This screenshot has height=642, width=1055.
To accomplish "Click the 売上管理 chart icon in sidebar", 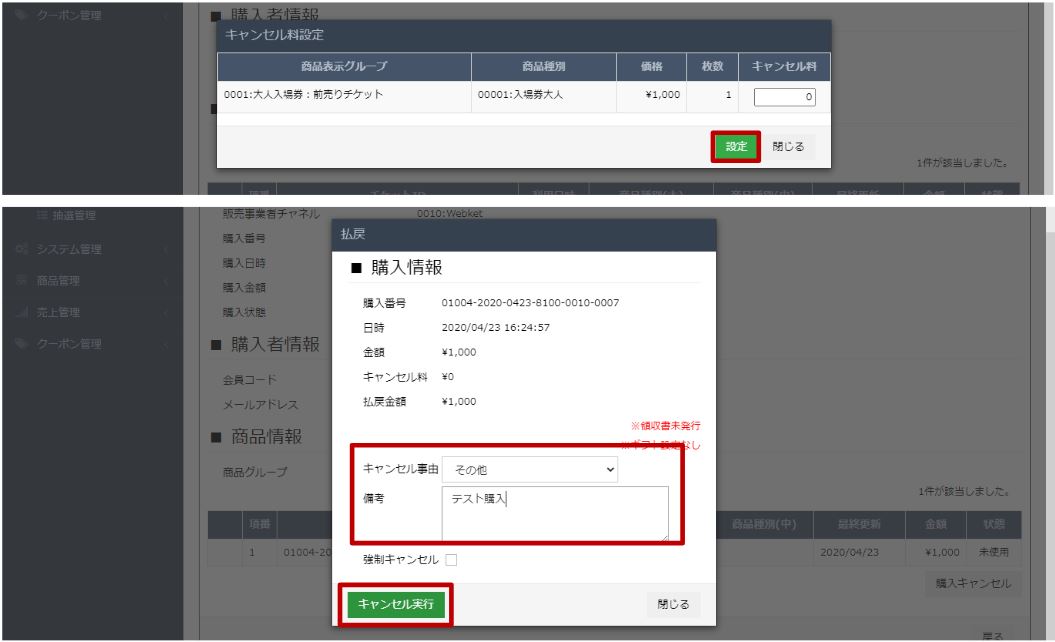I will tap(22, 313).
